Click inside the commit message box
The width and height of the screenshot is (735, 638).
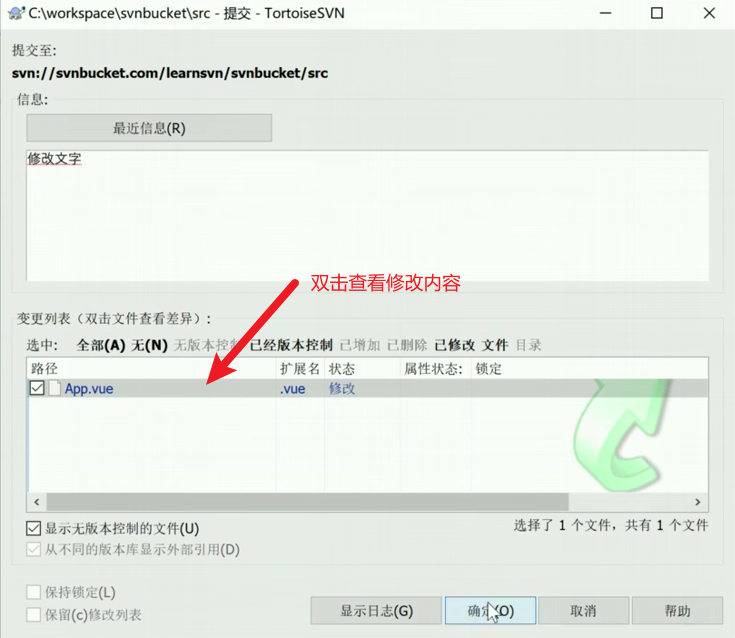click(367, 216)
